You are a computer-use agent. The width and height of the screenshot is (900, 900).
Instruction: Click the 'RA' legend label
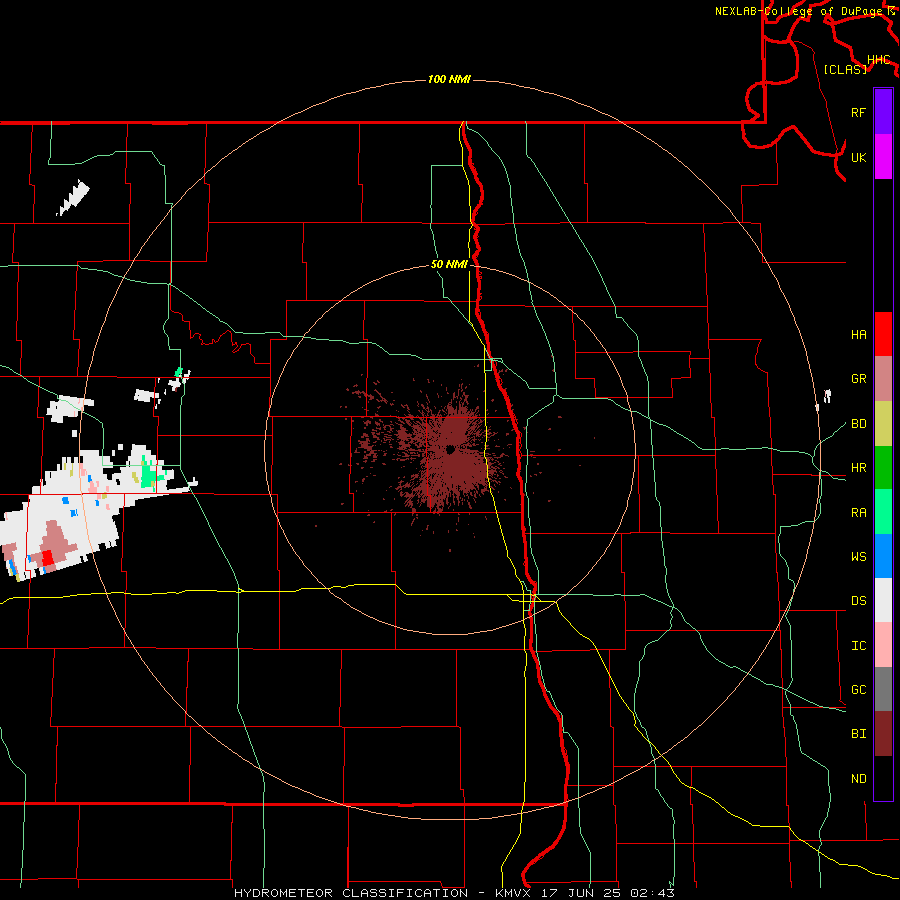[x=859, y=513]
